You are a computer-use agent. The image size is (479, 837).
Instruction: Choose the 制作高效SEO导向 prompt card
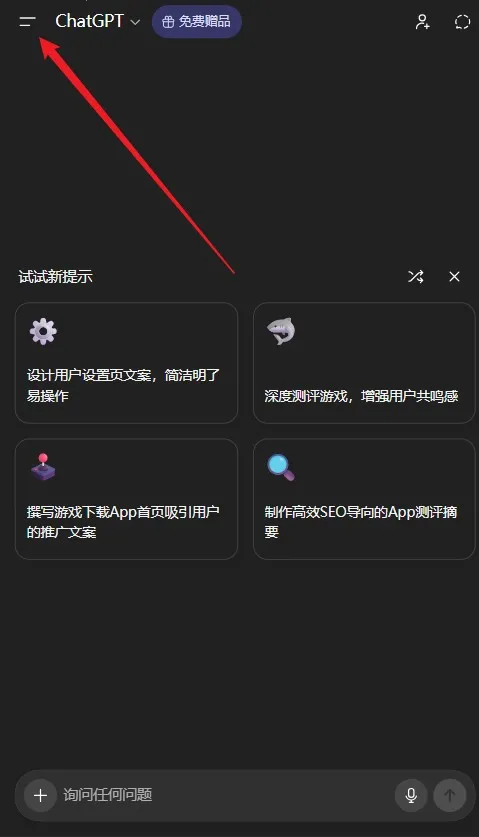(364, 499)
